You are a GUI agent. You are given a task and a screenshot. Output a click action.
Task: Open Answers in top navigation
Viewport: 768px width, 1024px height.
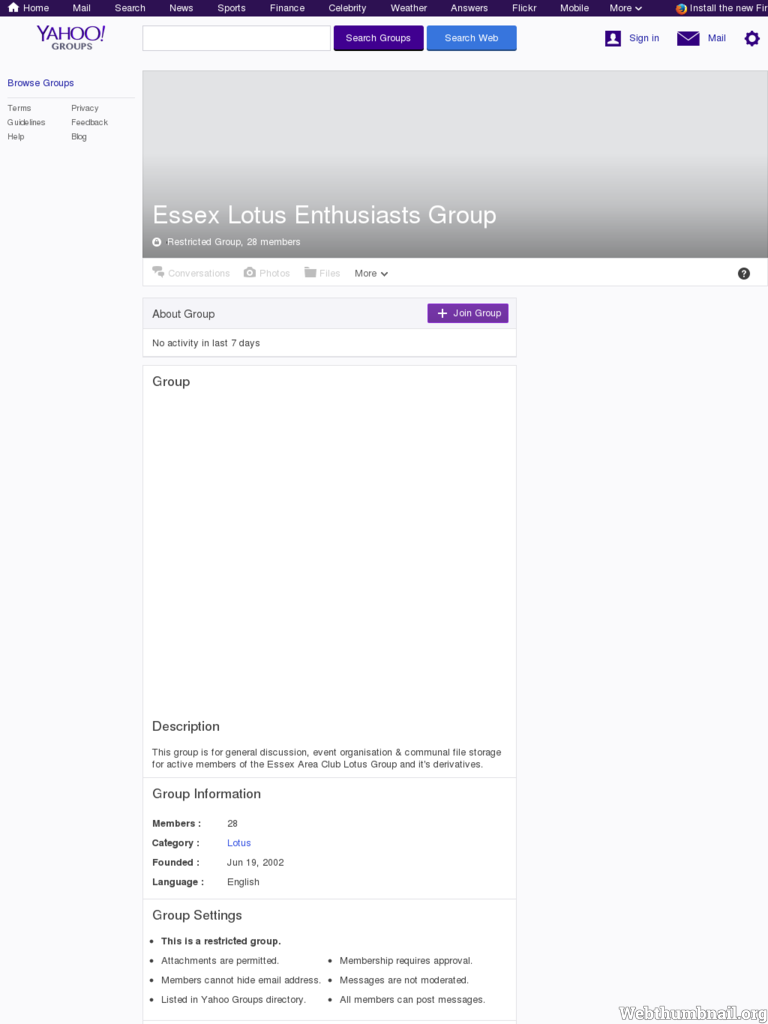[469, 8]
